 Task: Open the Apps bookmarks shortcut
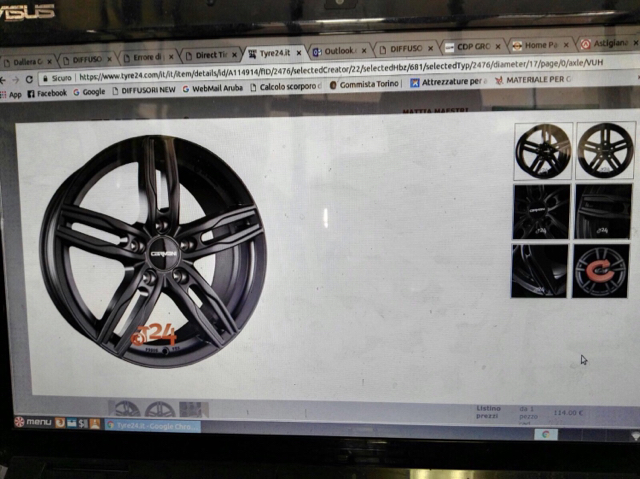tap(11, 95)
